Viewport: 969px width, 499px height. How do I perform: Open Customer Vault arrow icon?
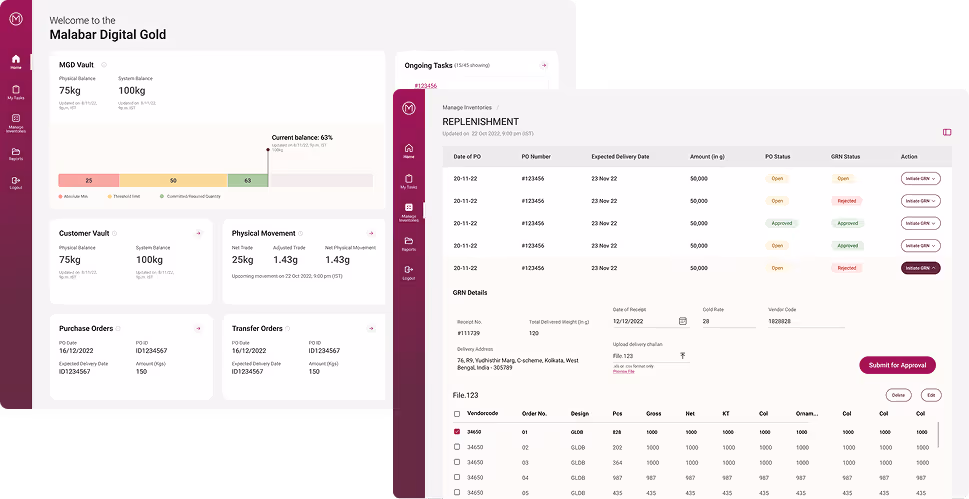[198, 233]
